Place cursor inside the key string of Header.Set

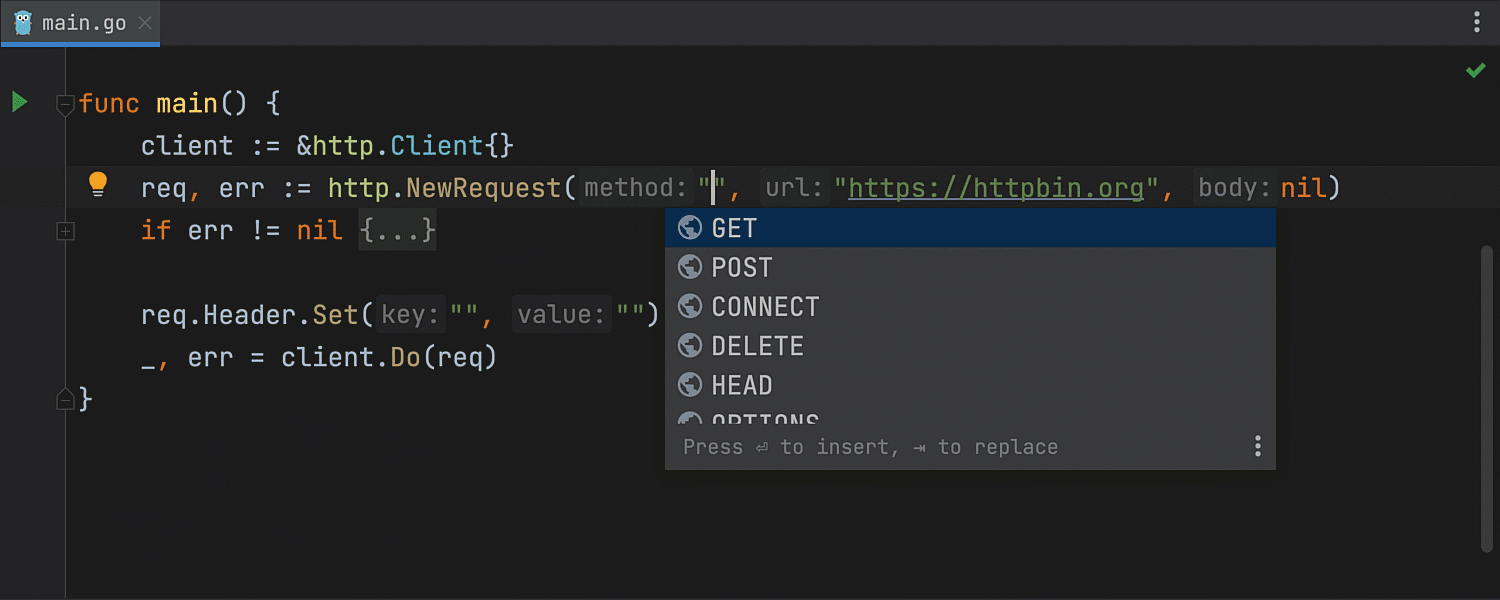(463, 315)
